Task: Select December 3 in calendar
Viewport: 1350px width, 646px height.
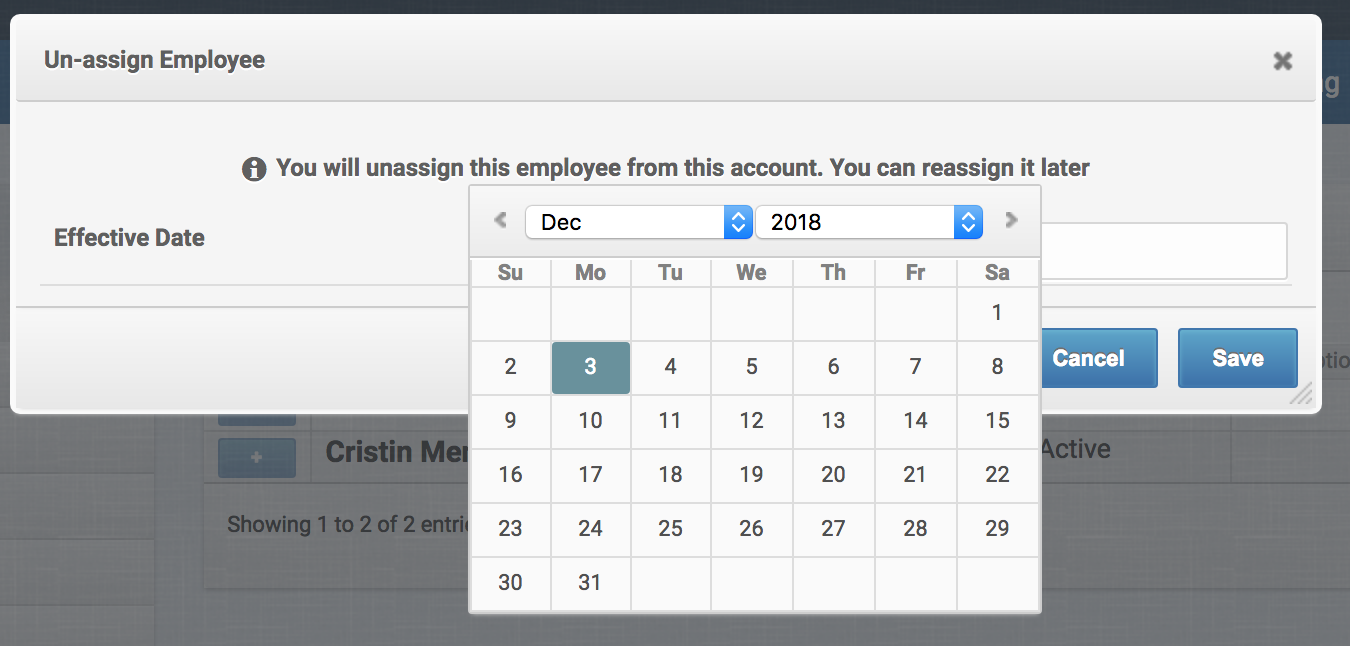Action: point(591,367)
